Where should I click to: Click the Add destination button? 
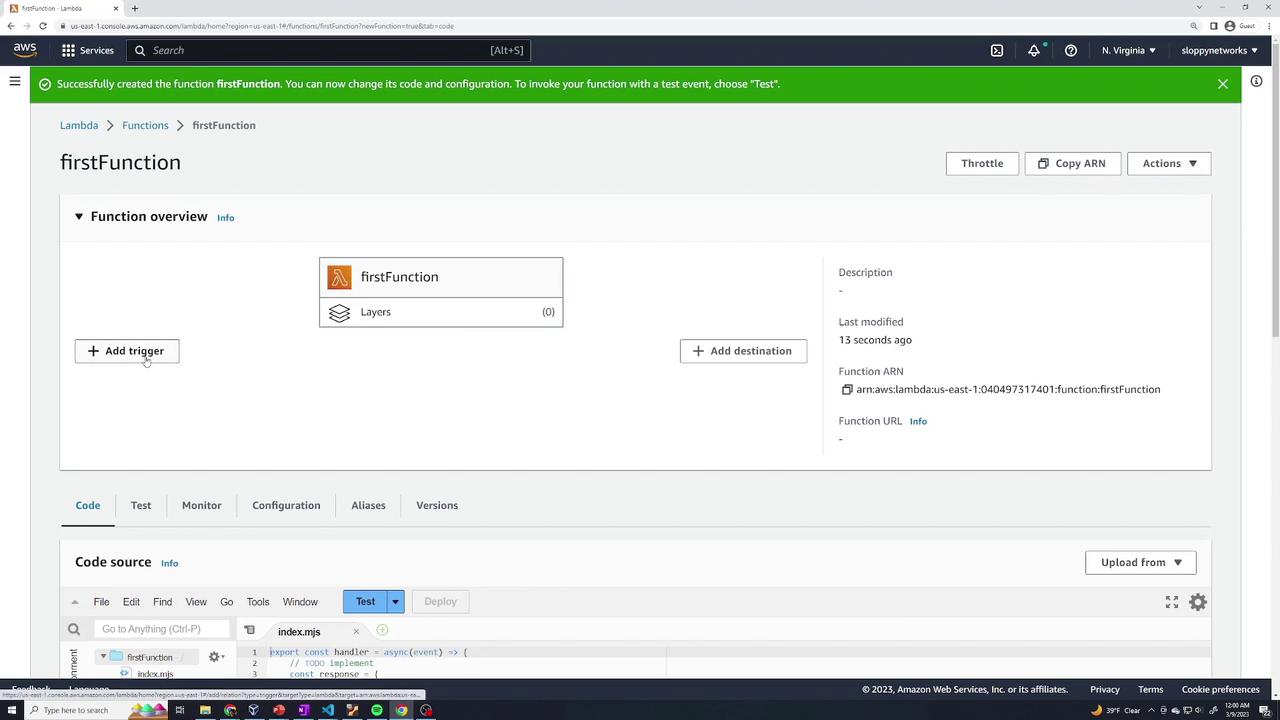coord(743,351)
